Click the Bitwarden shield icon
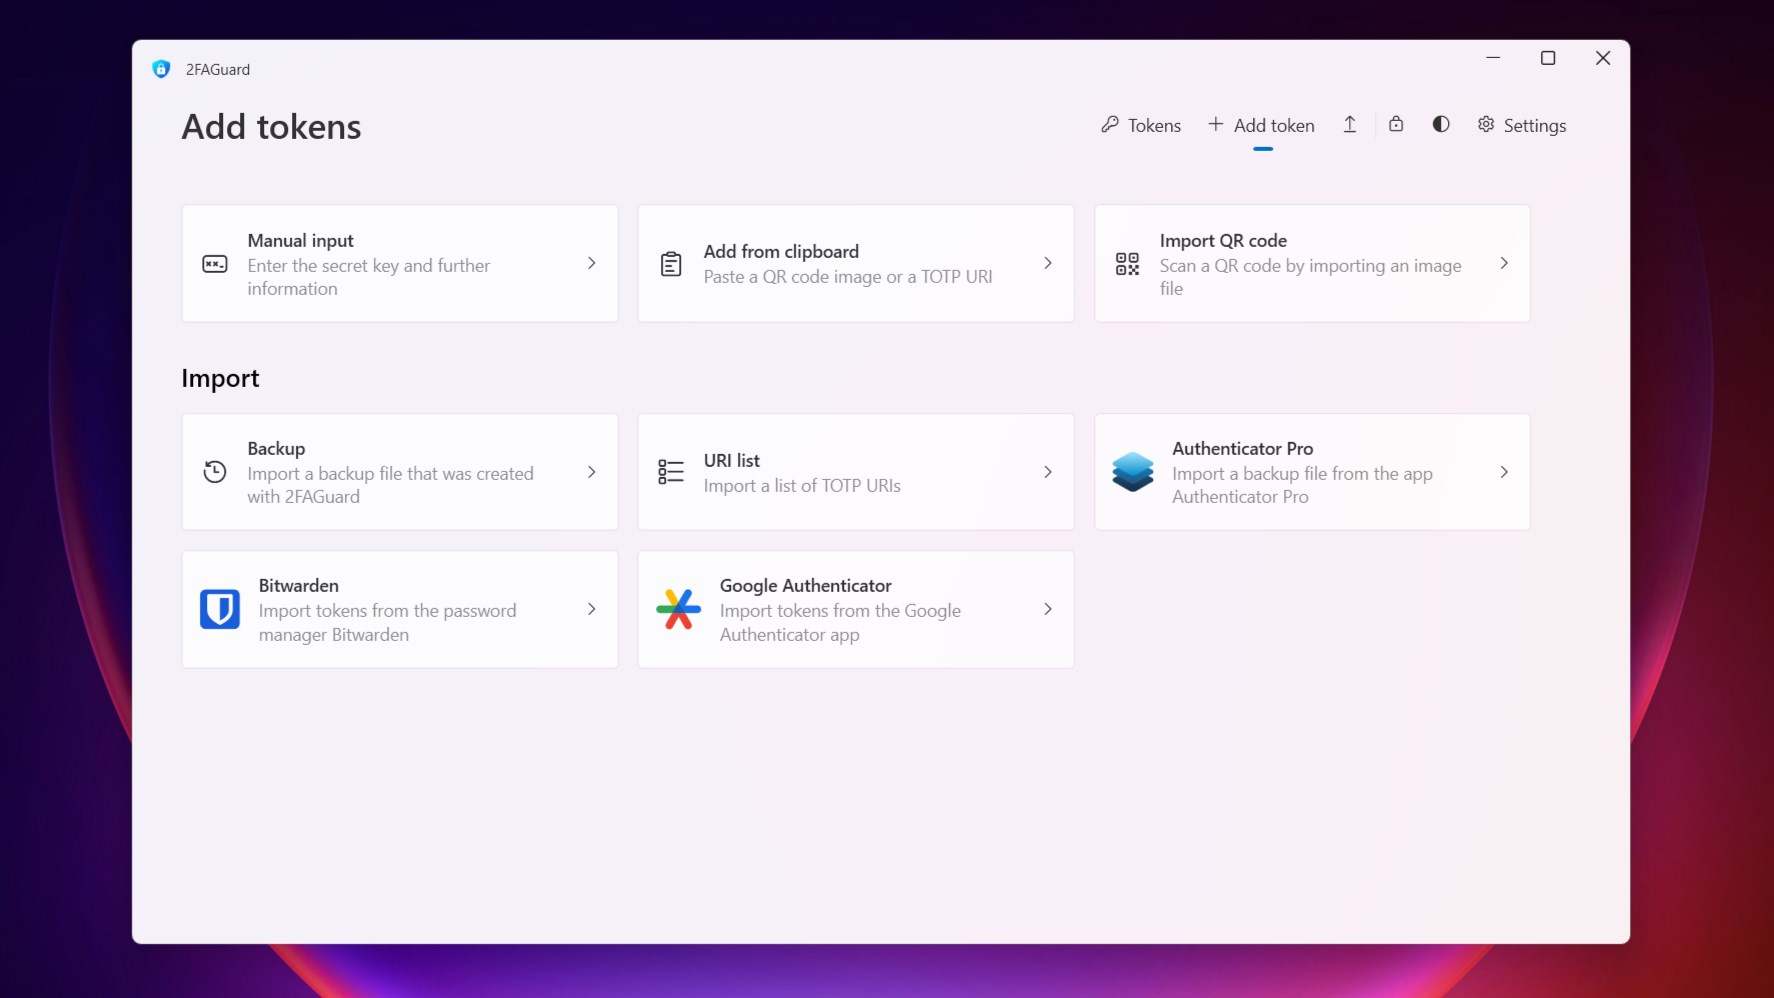The image size is (1774, 998). (219, 609)
